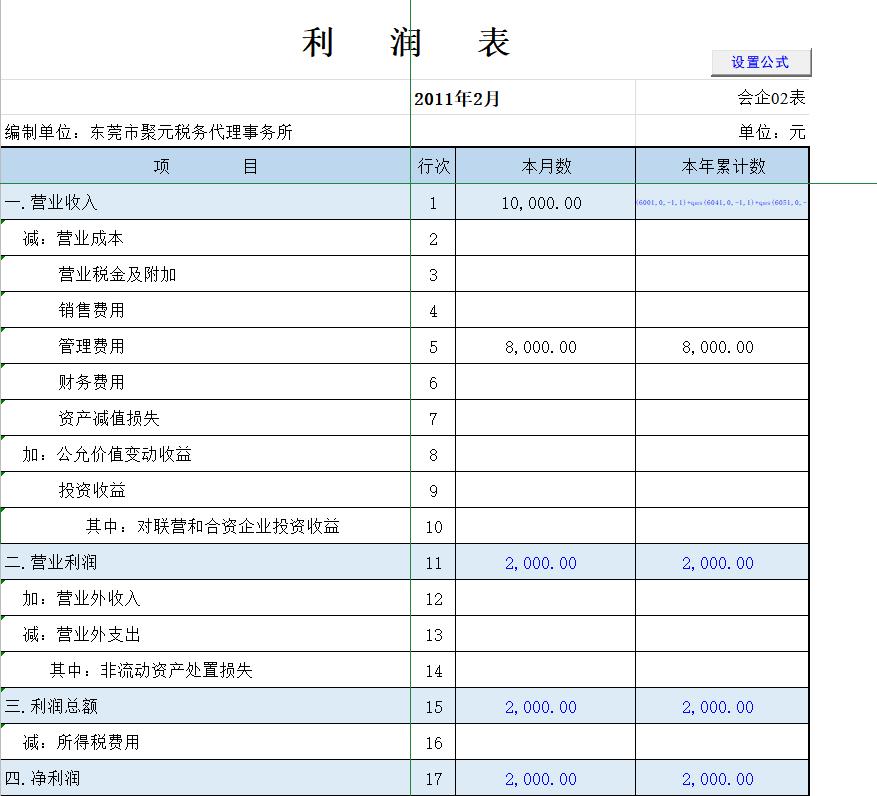This screenshot has width=877, height=796.
Task: Select the 投资收益 本月数 cell
Action: pos(544,490)
